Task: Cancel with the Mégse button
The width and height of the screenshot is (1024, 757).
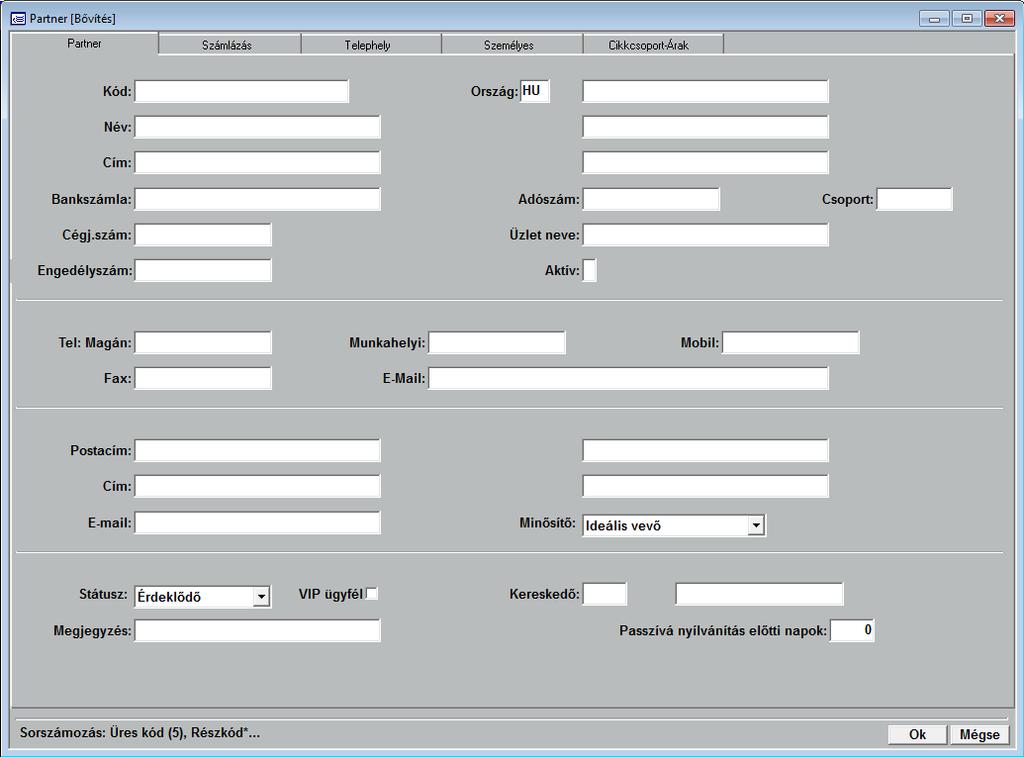Action: [980, 734]
